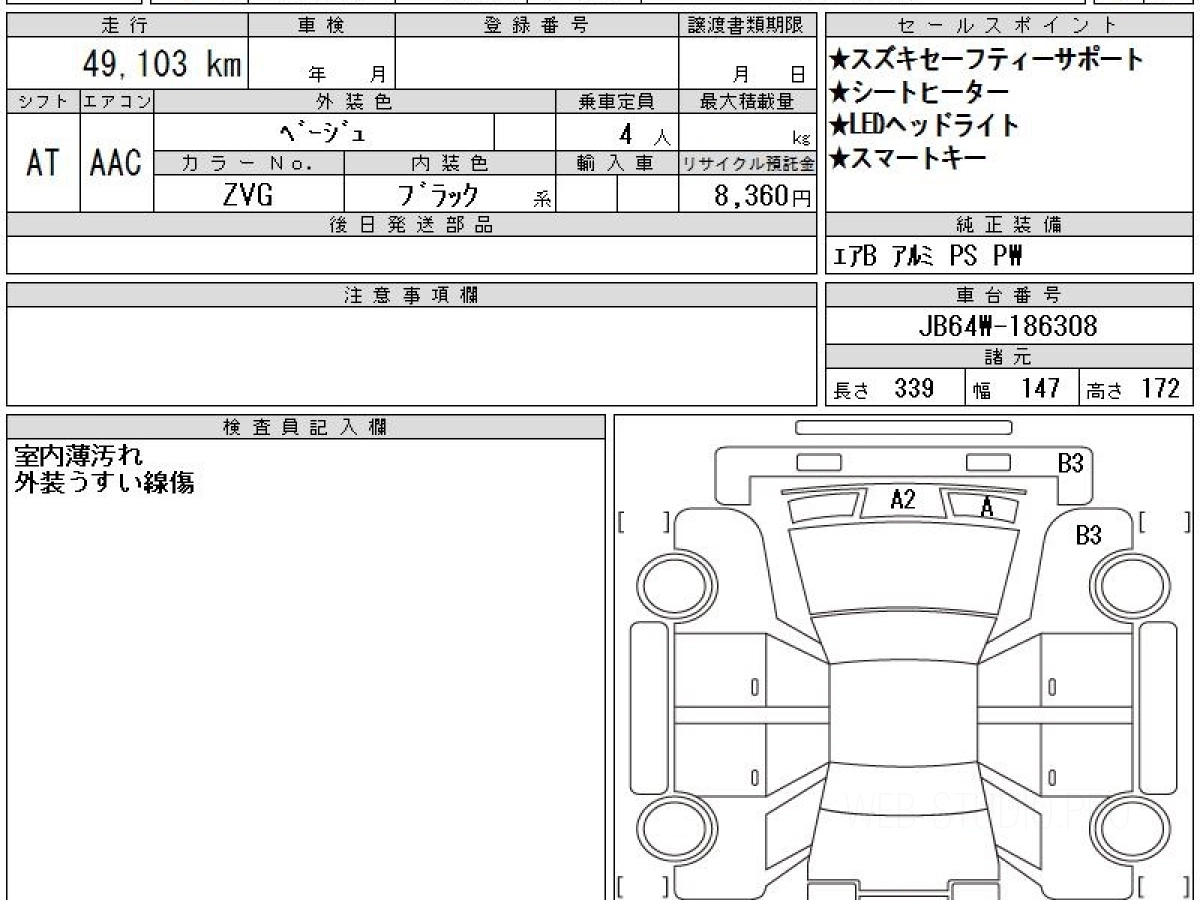
Task: Click the 室内薄汚れ inspector note
Action: coord(80,456)
